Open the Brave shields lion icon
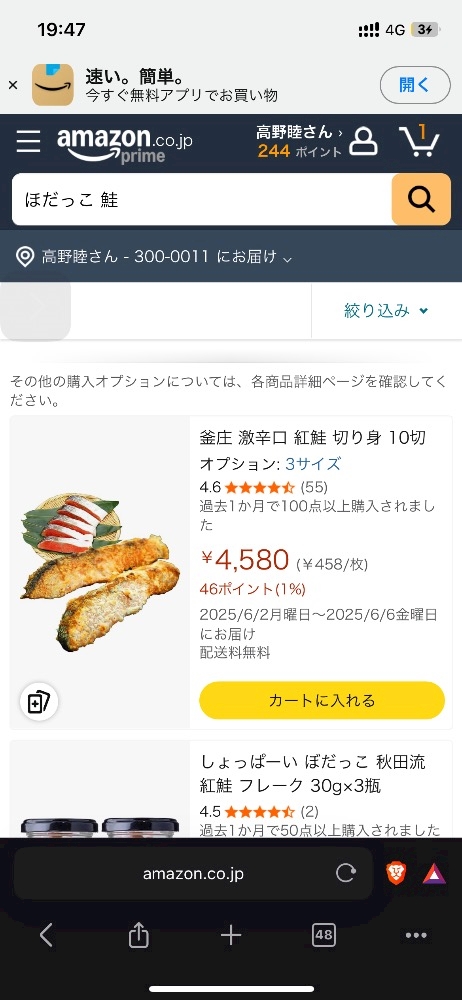This screenshot has height=1000, width=462. tap(396, 873)
